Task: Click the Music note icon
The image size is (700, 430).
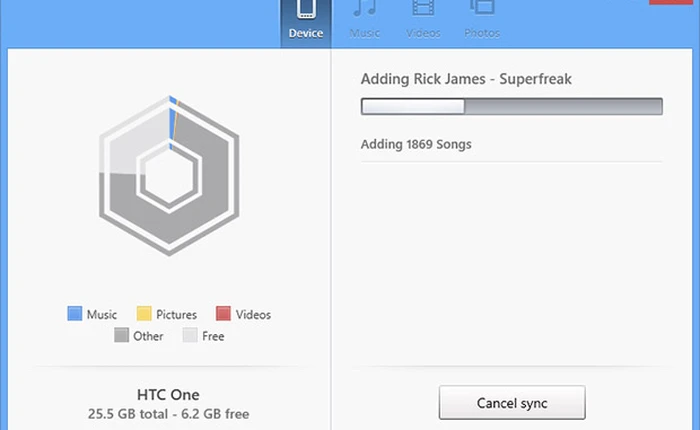Action: pos(365,8)
